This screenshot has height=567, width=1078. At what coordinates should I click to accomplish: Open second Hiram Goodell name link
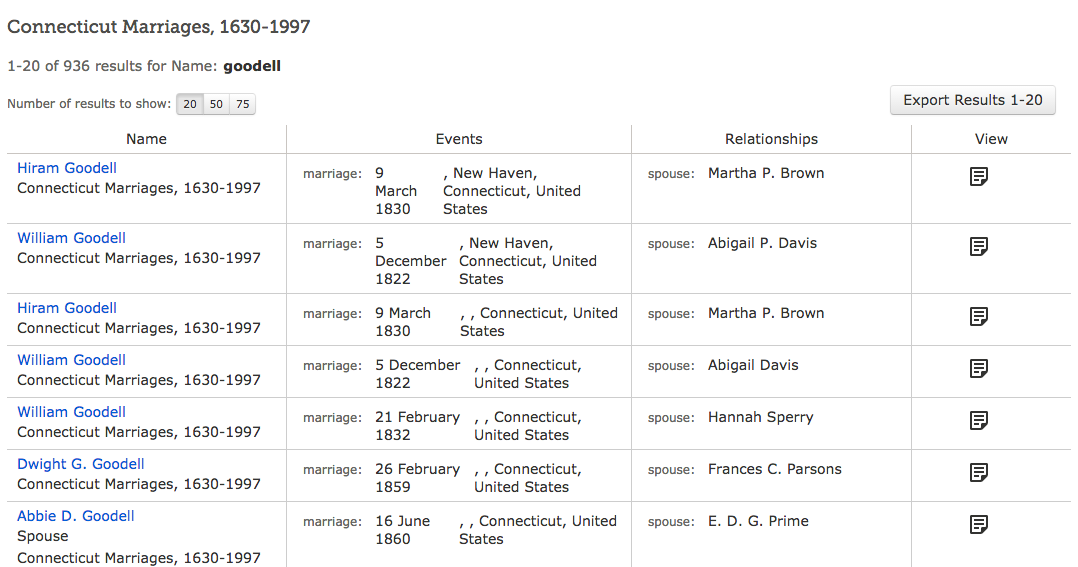coord(67,308)
